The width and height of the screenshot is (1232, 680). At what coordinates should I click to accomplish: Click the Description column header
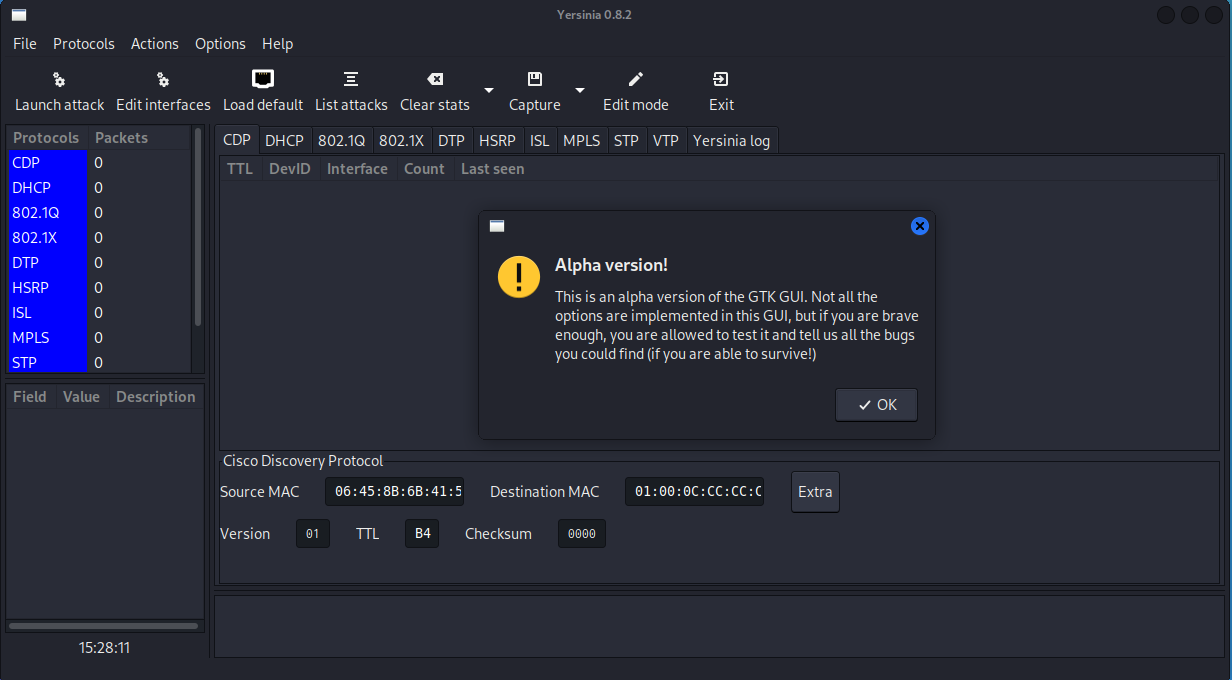click(x=155, y=397)
